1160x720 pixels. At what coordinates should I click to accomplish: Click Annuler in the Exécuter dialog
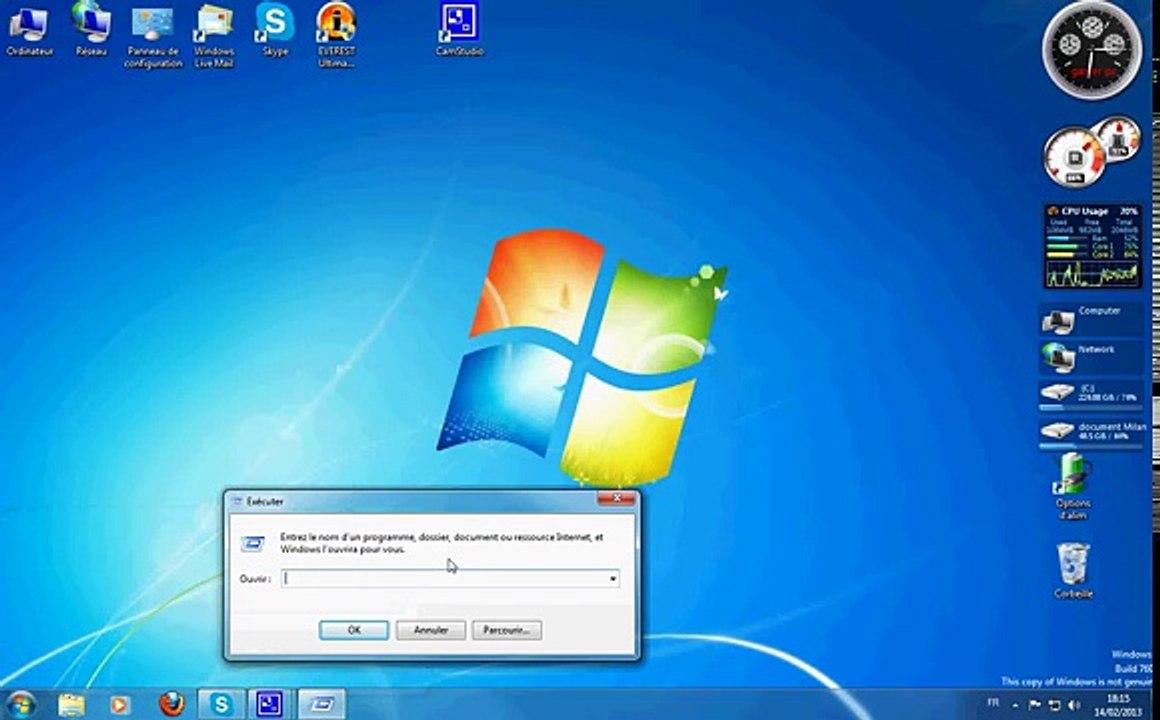pos(431,630)
